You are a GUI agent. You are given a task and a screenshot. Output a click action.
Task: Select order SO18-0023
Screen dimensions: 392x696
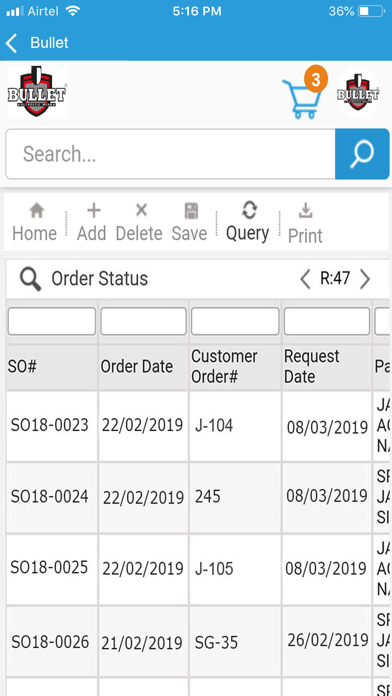(x=50, y=426)
